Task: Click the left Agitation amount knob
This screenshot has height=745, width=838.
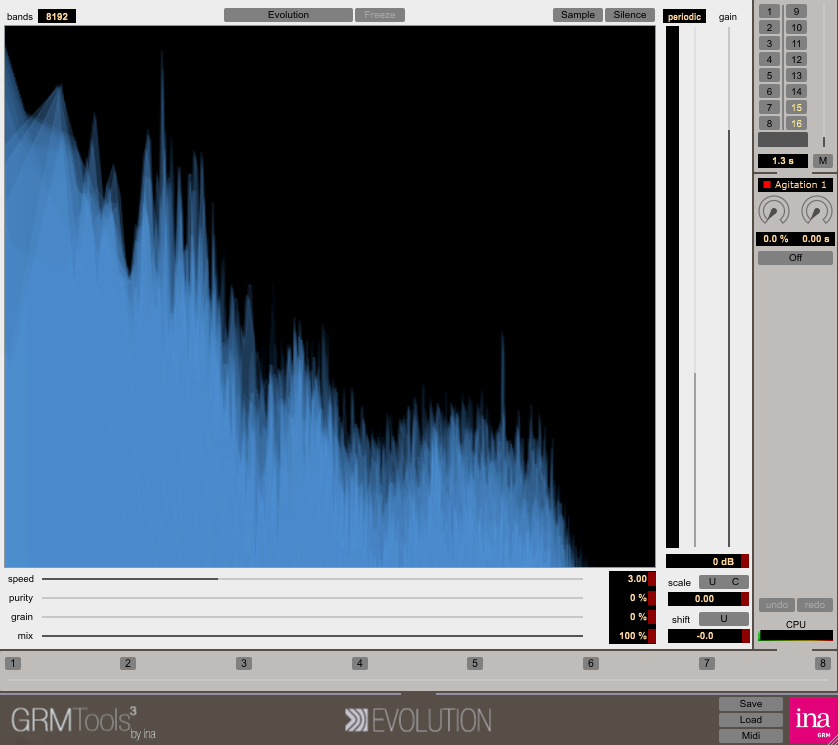Action: click(773, 211)
